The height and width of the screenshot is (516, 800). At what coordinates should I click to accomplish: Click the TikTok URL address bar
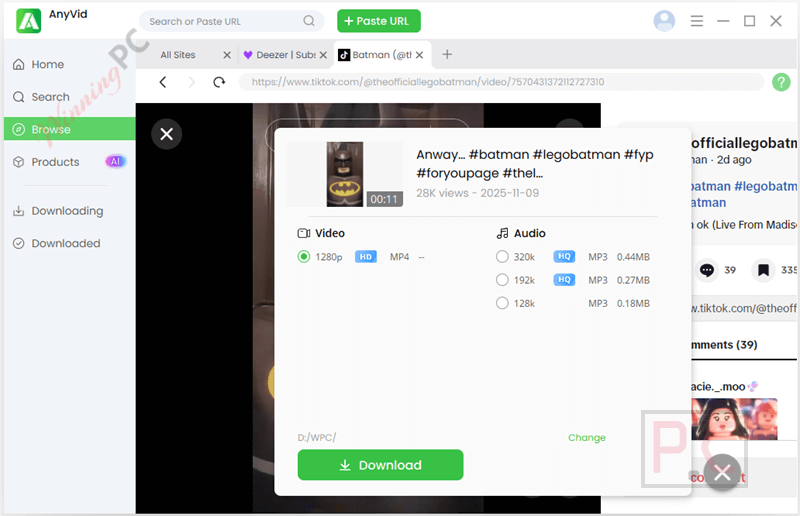tap(501, 82)
